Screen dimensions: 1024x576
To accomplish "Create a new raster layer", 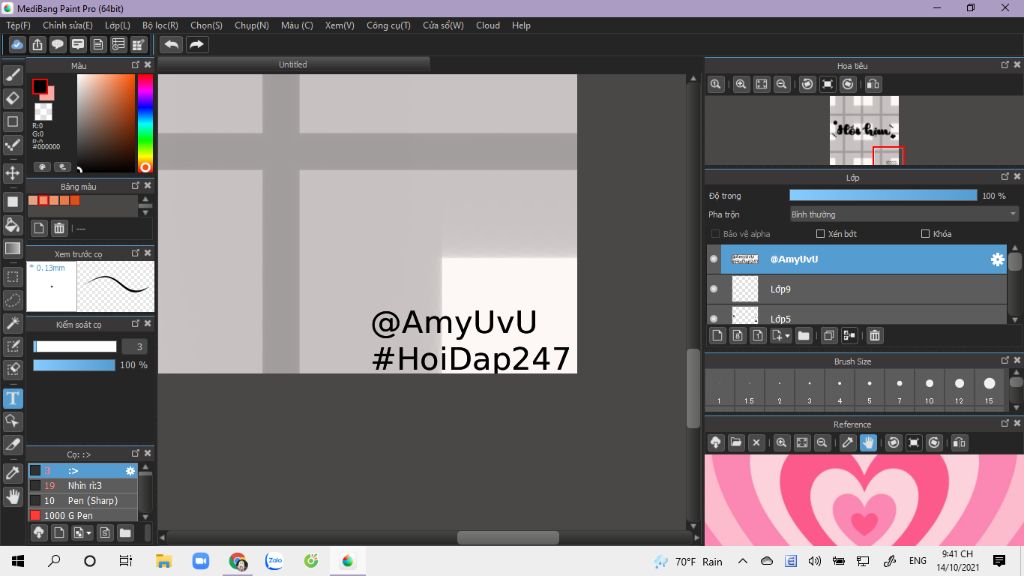I will pos(717,336).
